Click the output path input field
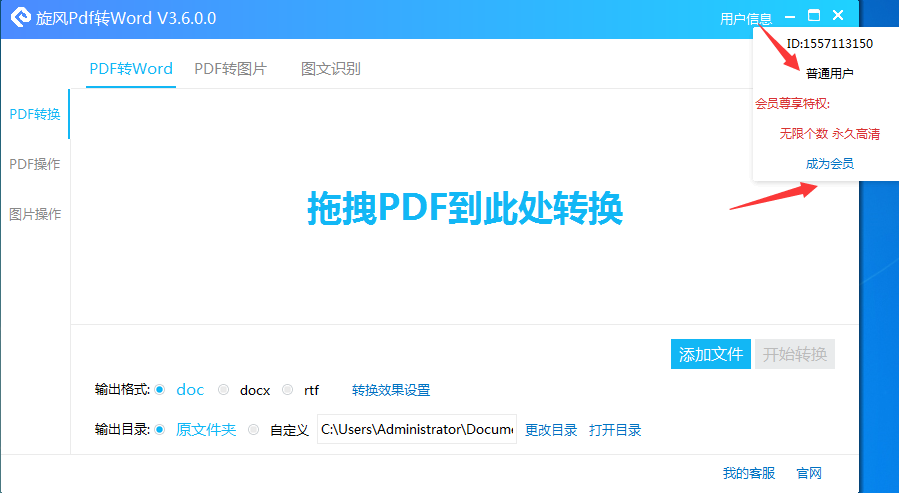 click(417, 429)
